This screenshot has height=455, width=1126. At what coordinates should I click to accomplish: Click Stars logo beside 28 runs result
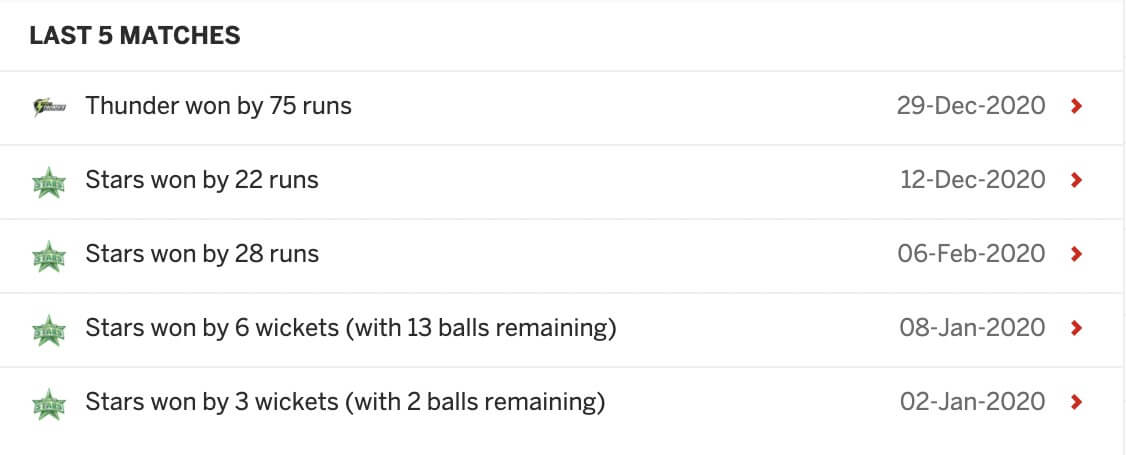click(50, 255)
